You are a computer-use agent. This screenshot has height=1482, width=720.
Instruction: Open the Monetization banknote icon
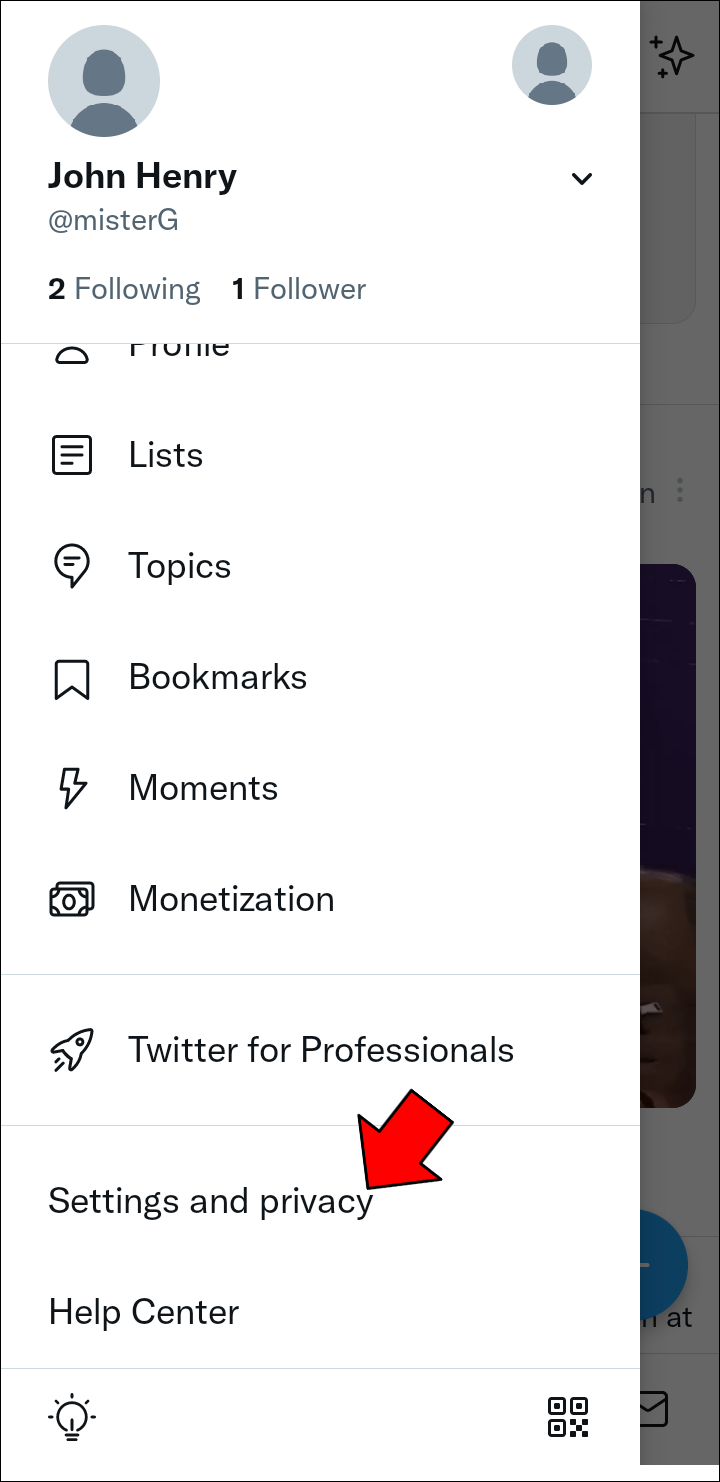click(71, 898)
